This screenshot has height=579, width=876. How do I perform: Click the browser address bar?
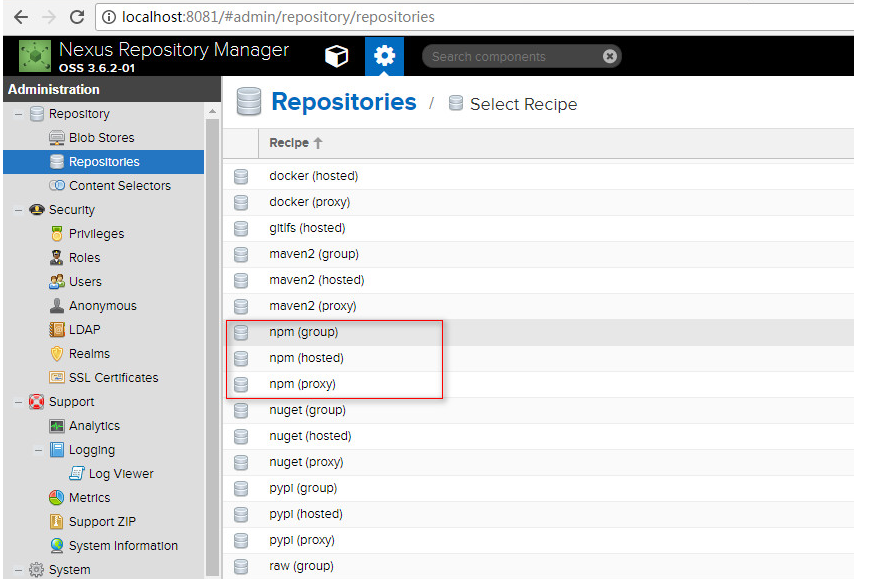(475, 17)
